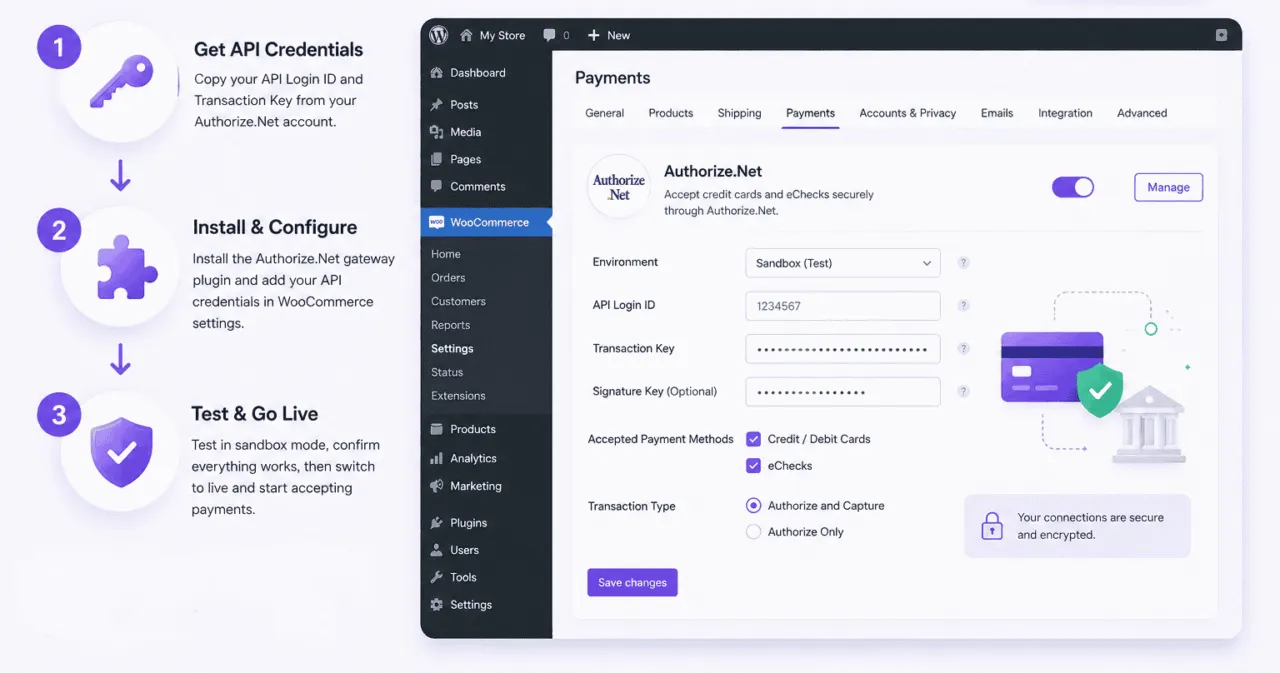1280x673 pixels.
Task: Click the Comments sidebar icon
Action: click(x=436, y=186)
